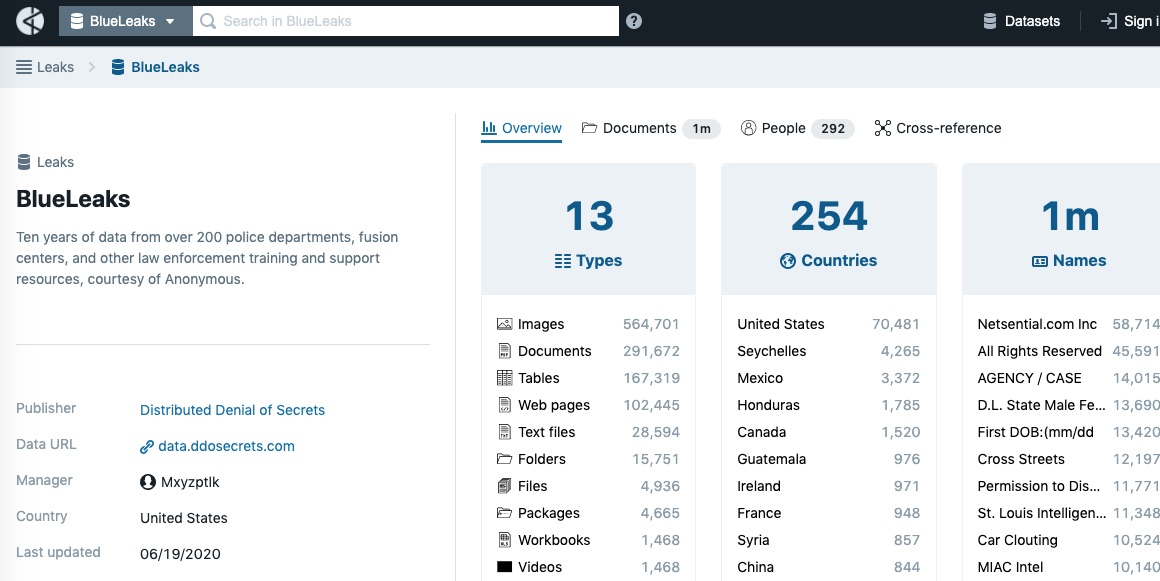Open the Datasets menu item
This screenshot has width=1160, height=581.
(1021, 21)
